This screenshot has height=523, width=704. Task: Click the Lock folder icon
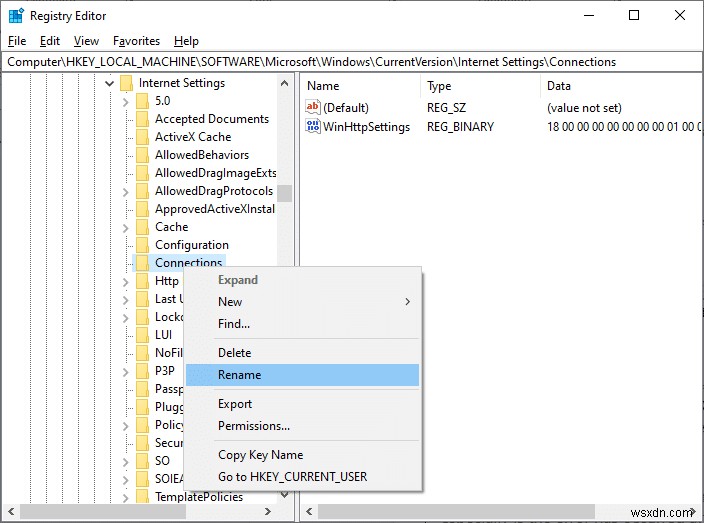(142, 317)
